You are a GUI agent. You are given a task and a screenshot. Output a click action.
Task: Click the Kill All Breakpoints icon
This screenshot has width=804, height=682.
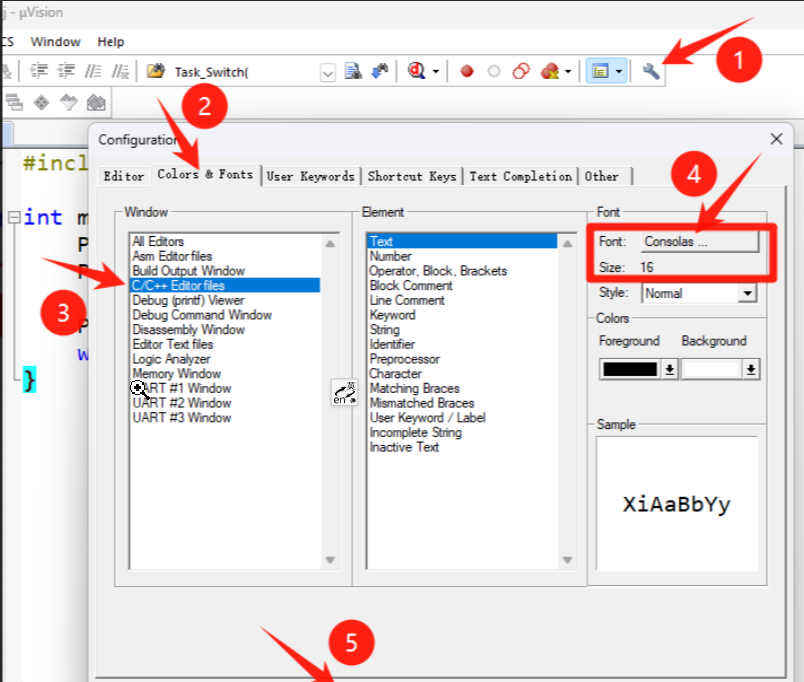click(x=549, y=71)
